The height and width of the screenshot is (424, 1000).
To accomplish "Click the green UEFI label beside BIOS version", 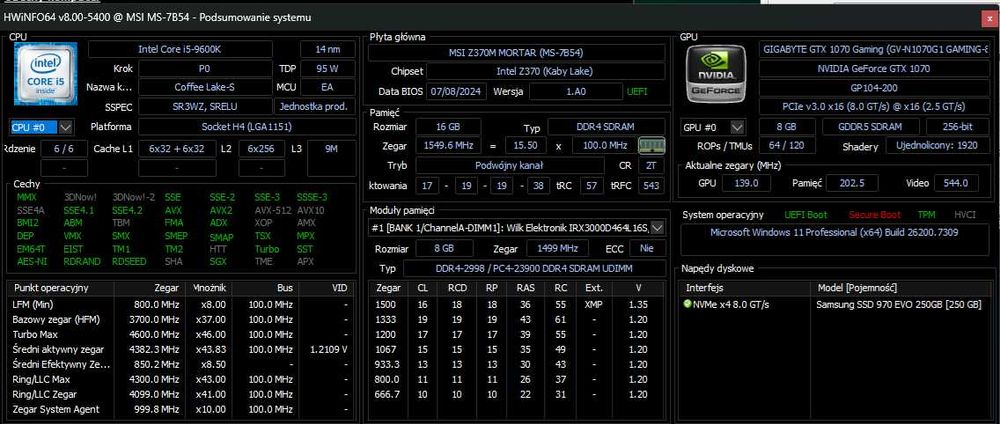I will (x=638, y=91).
